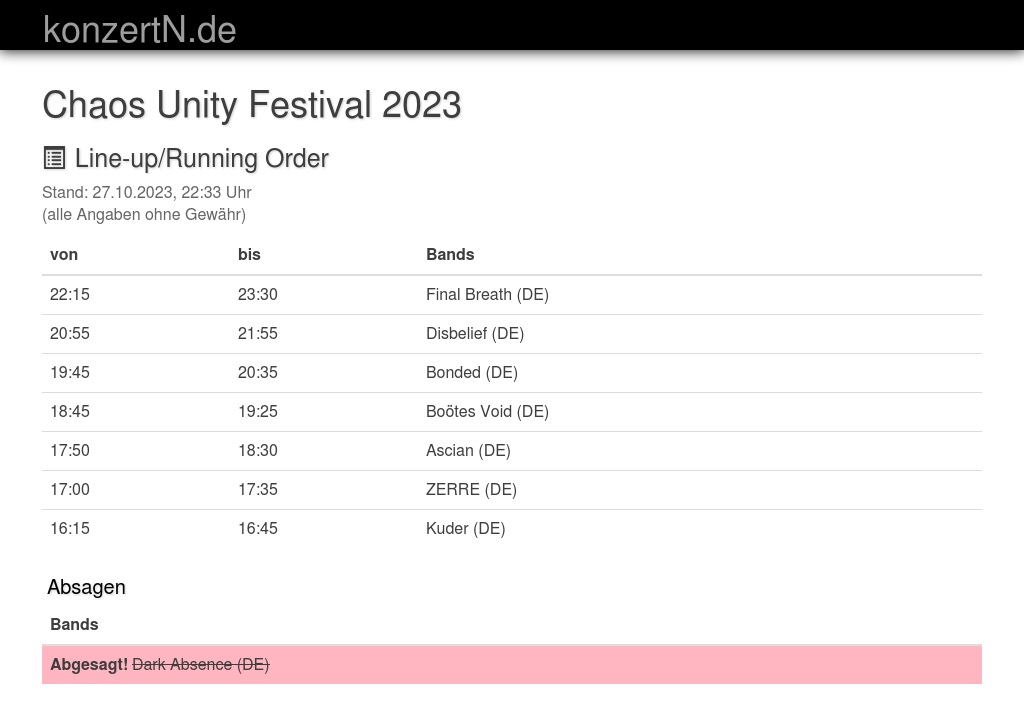Click the 'von' column header
This screenshot has width=1024, height=704.
(64, 254)
